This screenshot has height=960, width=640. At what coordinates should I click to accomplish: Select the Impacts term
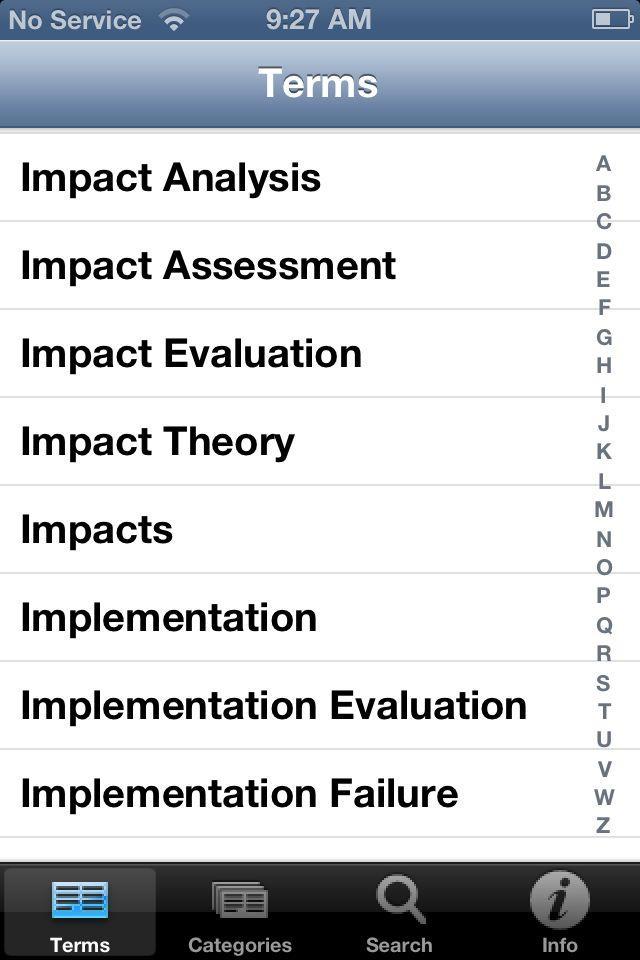[96, 529]
